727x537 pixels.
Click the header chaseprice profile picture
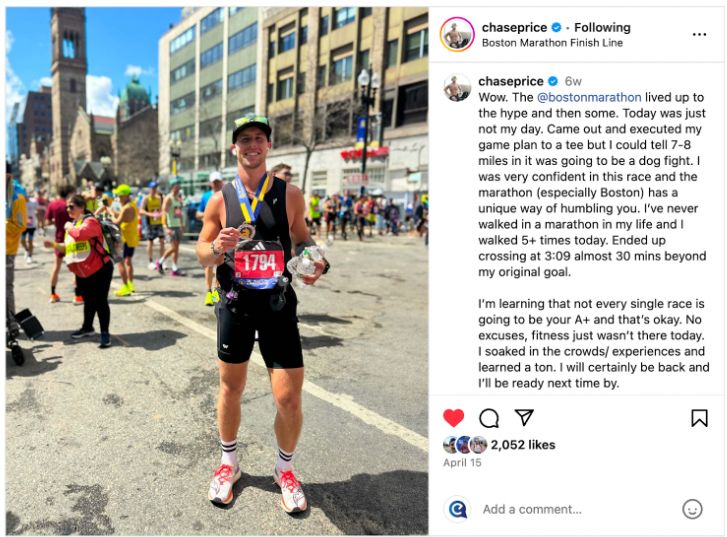coord(457,34)
